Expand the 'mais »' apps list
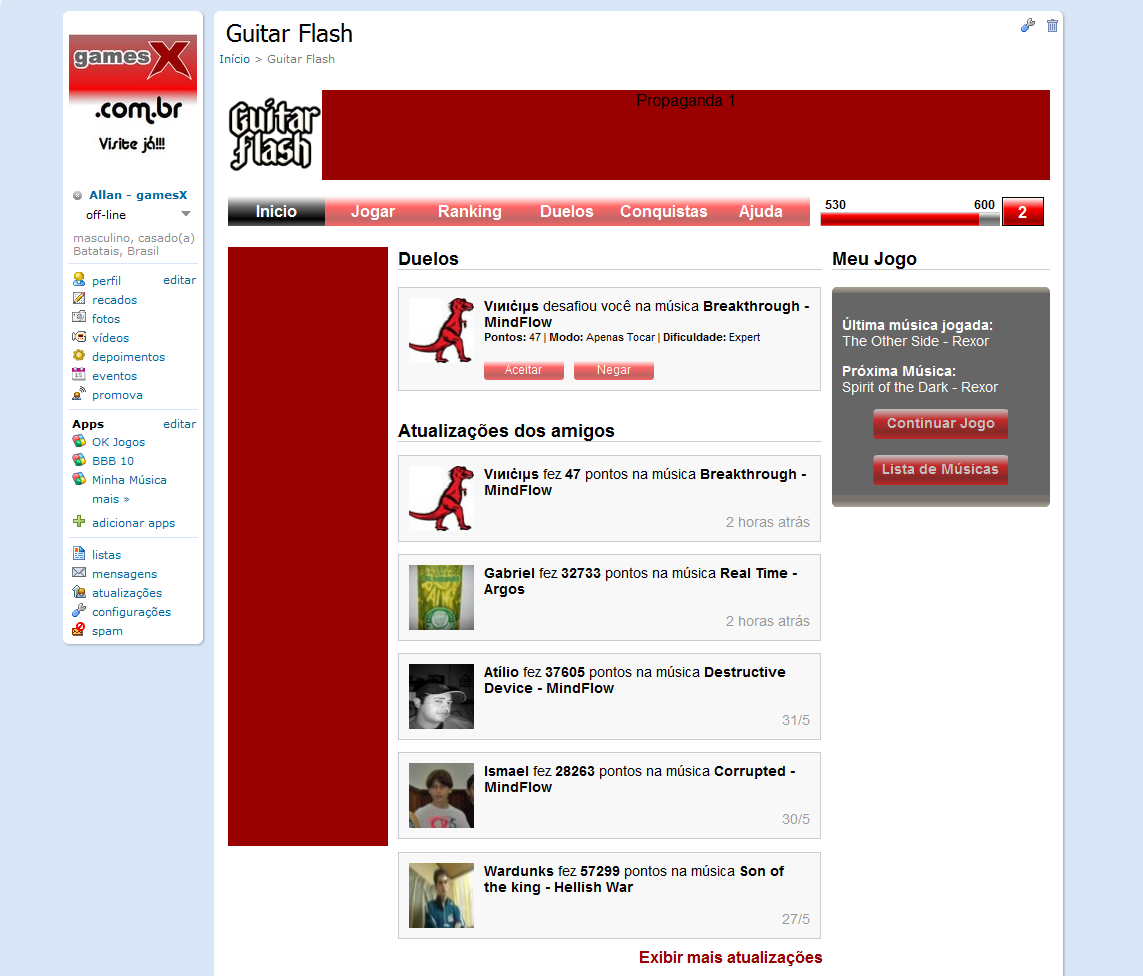This screenshot has height=976, width=1143. tap(111, 499)
